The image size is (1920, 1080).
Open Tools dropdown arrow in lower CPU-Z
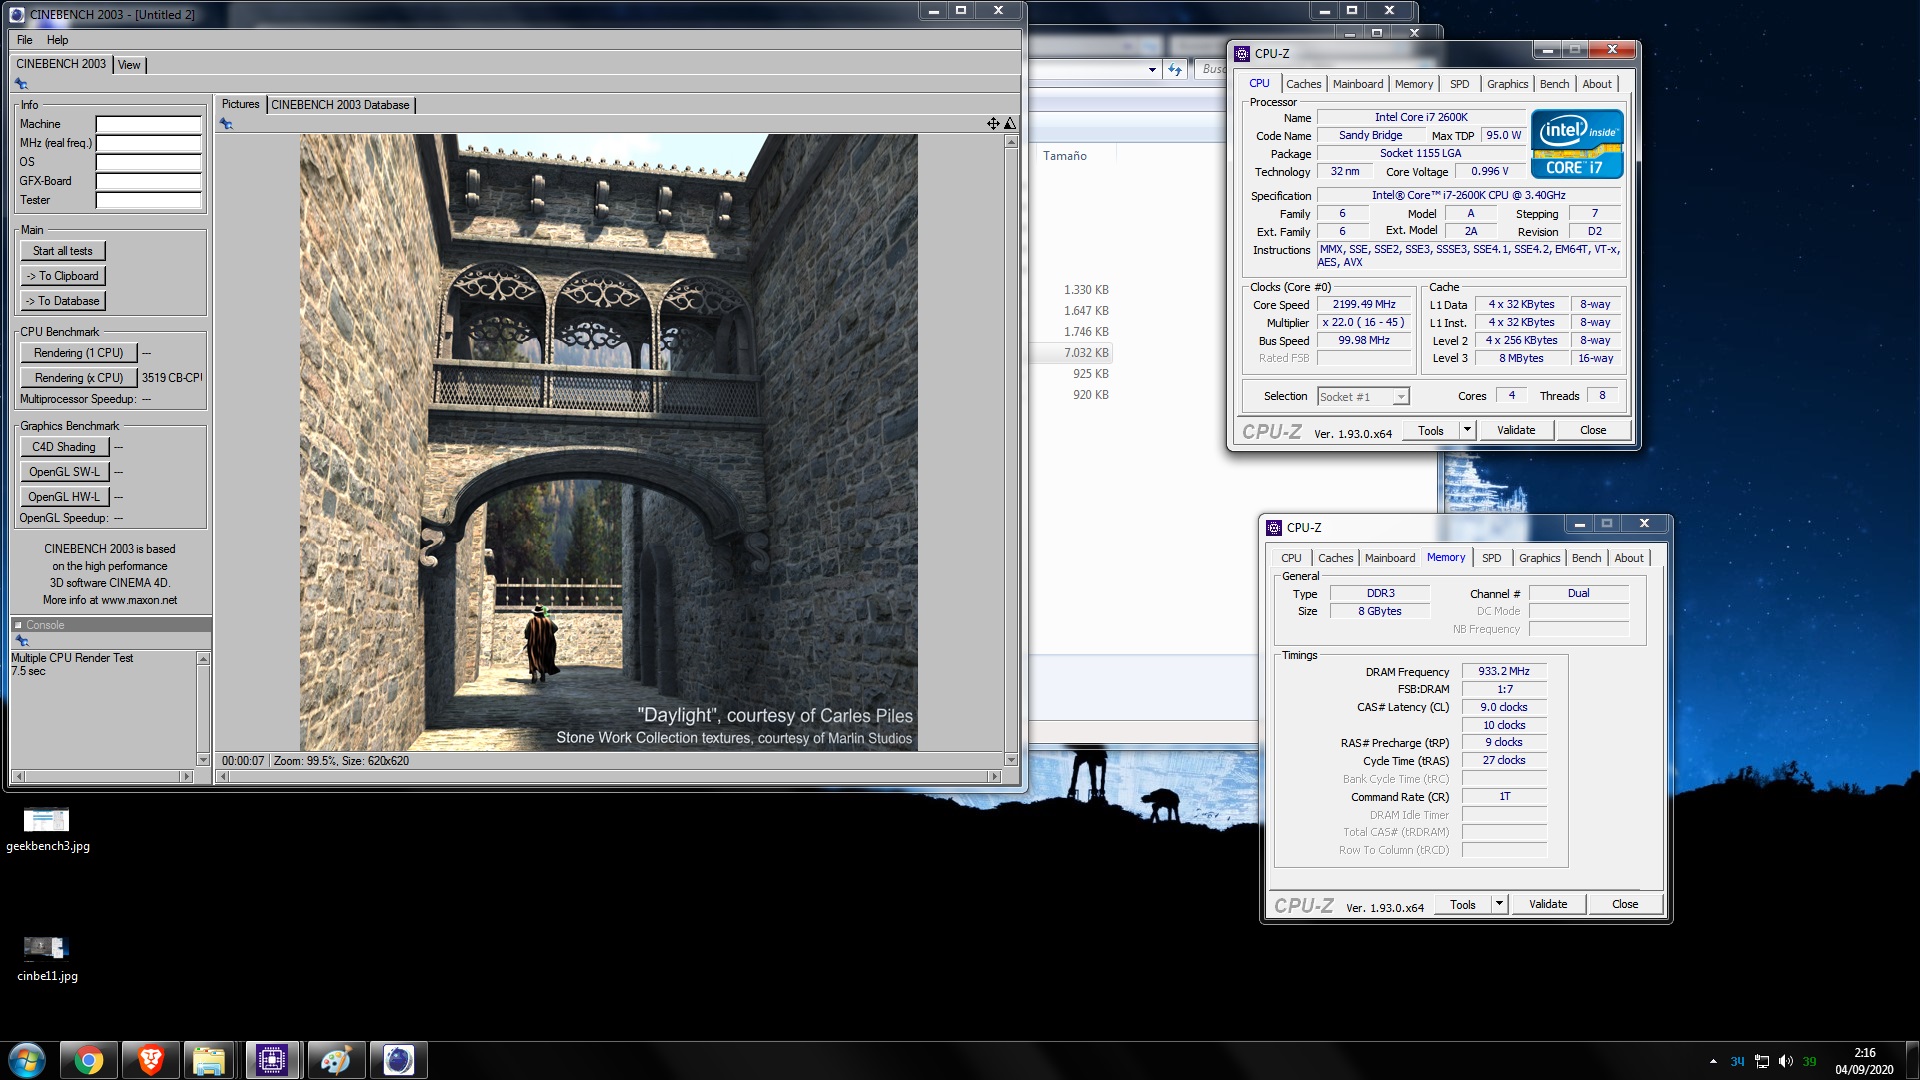pyautogui.click(x=1499, y=904)
